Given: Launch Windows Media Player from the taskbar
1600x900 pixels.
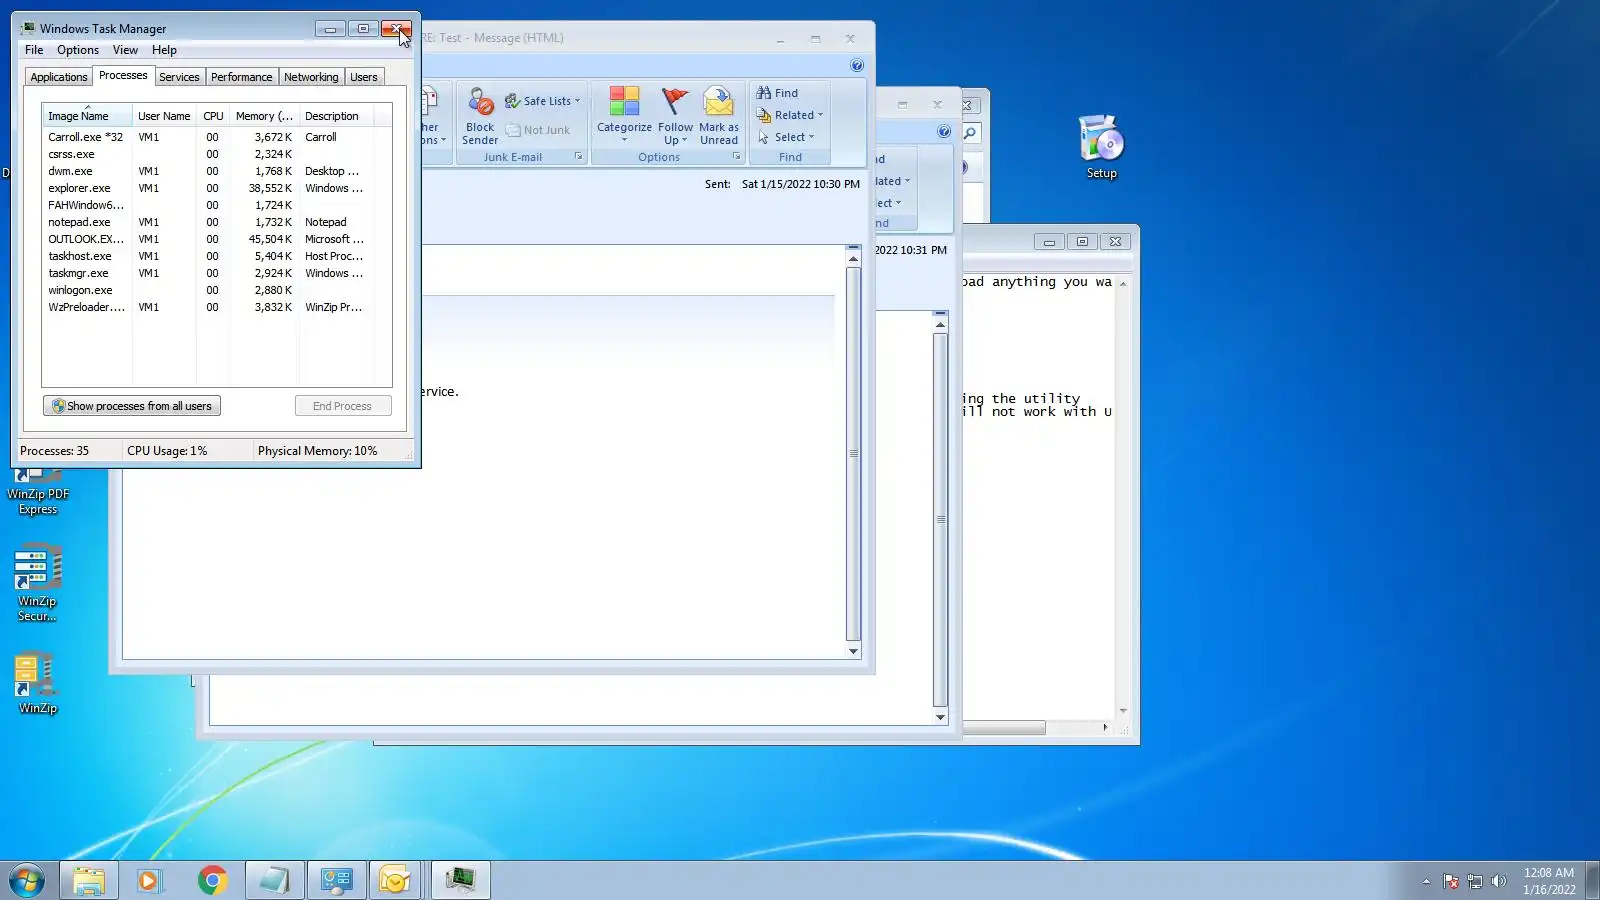Looking at the screenshot, I should coord(150,881).
